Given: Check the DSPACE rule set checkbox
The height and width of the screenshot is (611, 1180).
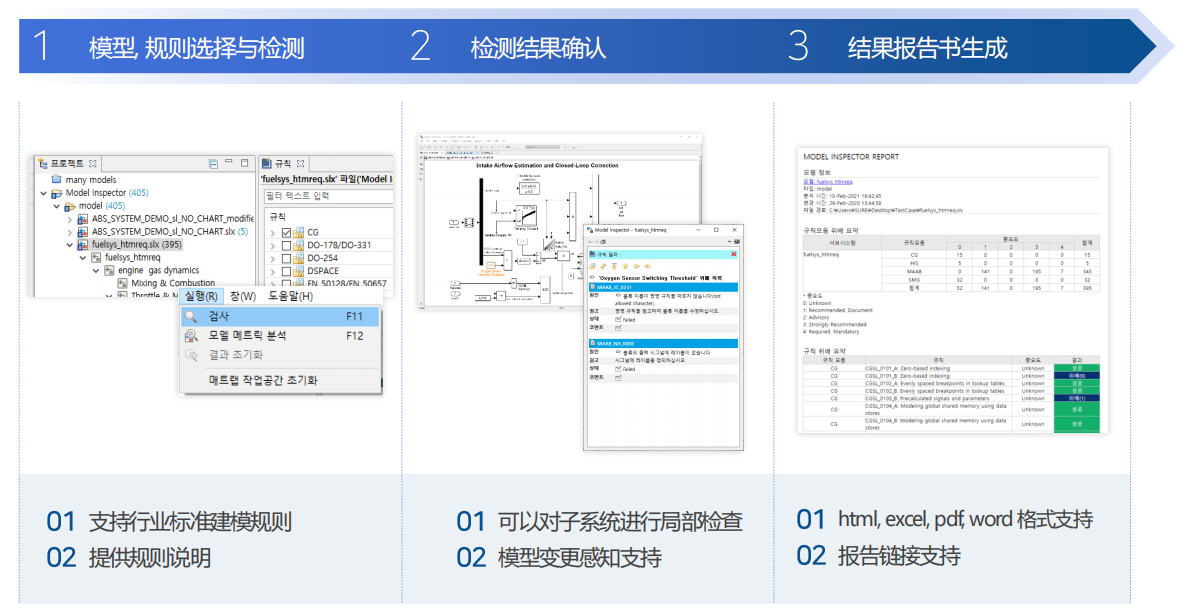Looking at the screenshot, I should pyautogui.click(x=287, y=271).
